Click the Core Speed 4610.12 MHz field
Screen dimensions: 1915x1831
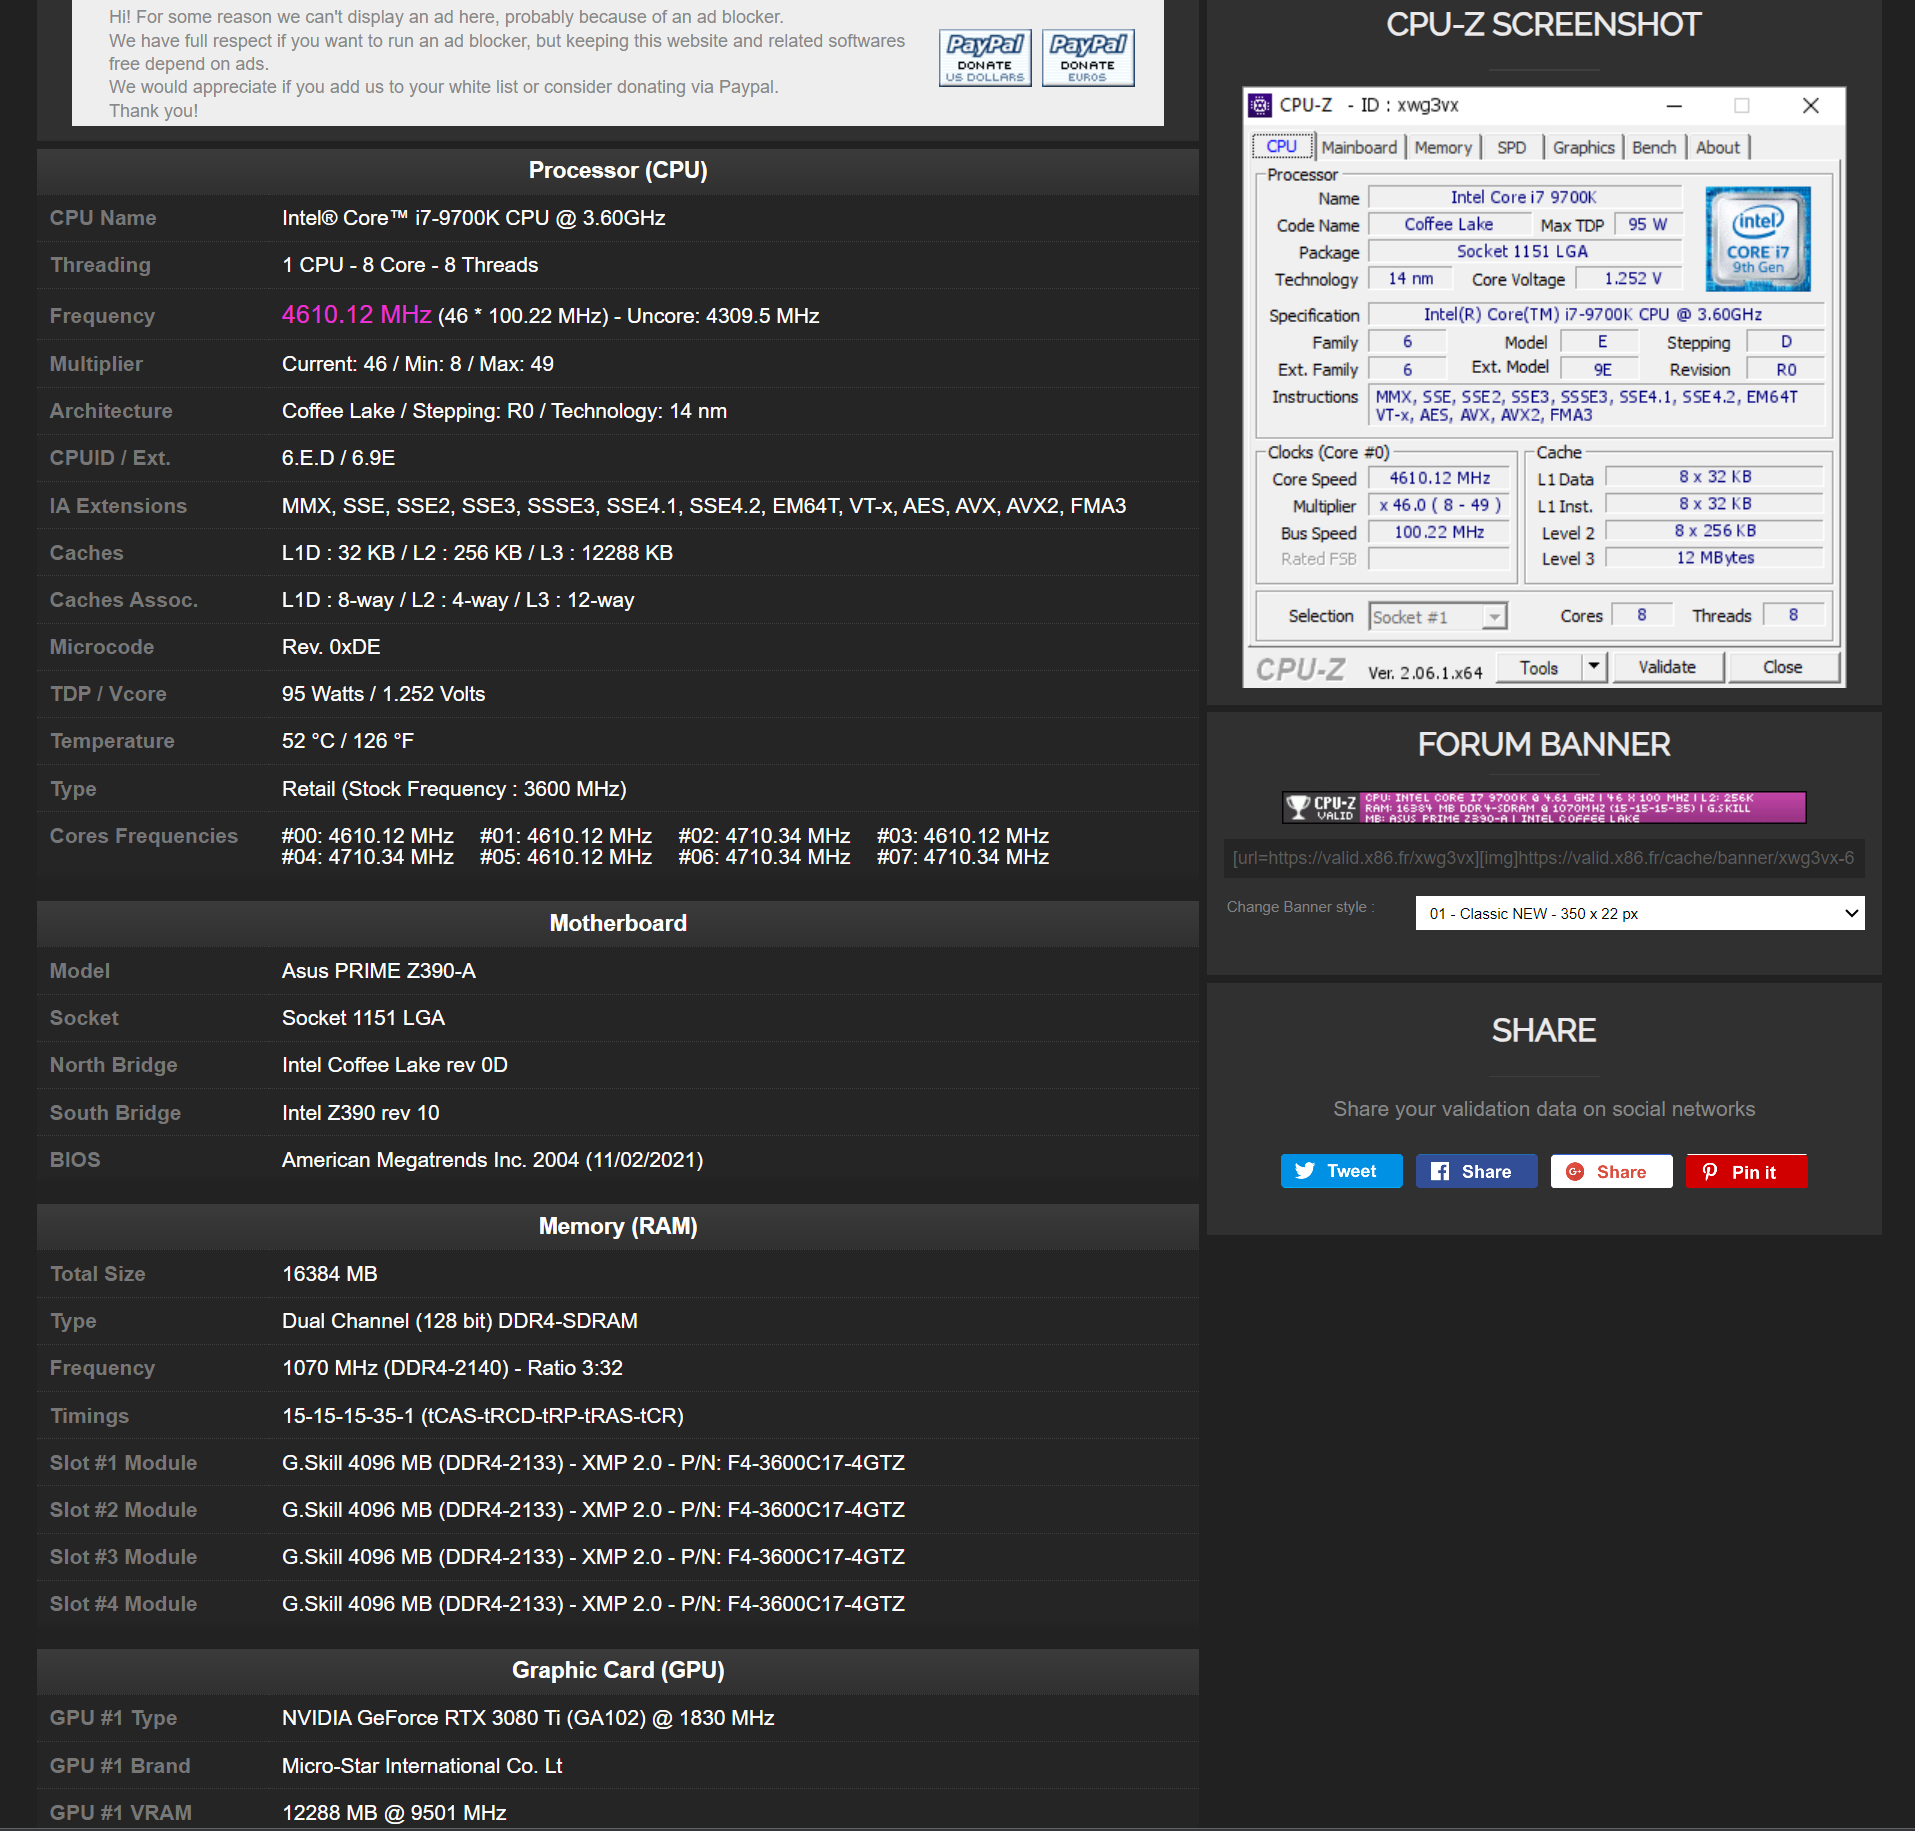(1439, 478)
